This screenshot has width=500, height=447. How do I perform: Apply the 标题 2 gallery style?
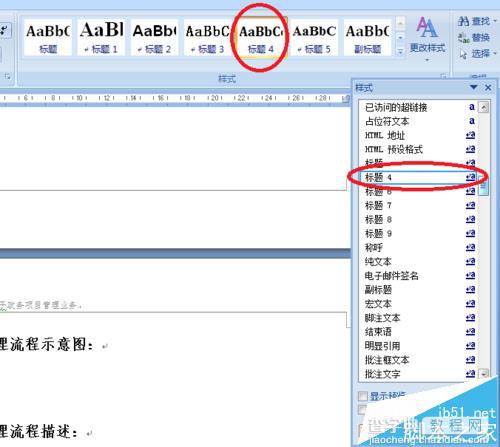point(154,37)
